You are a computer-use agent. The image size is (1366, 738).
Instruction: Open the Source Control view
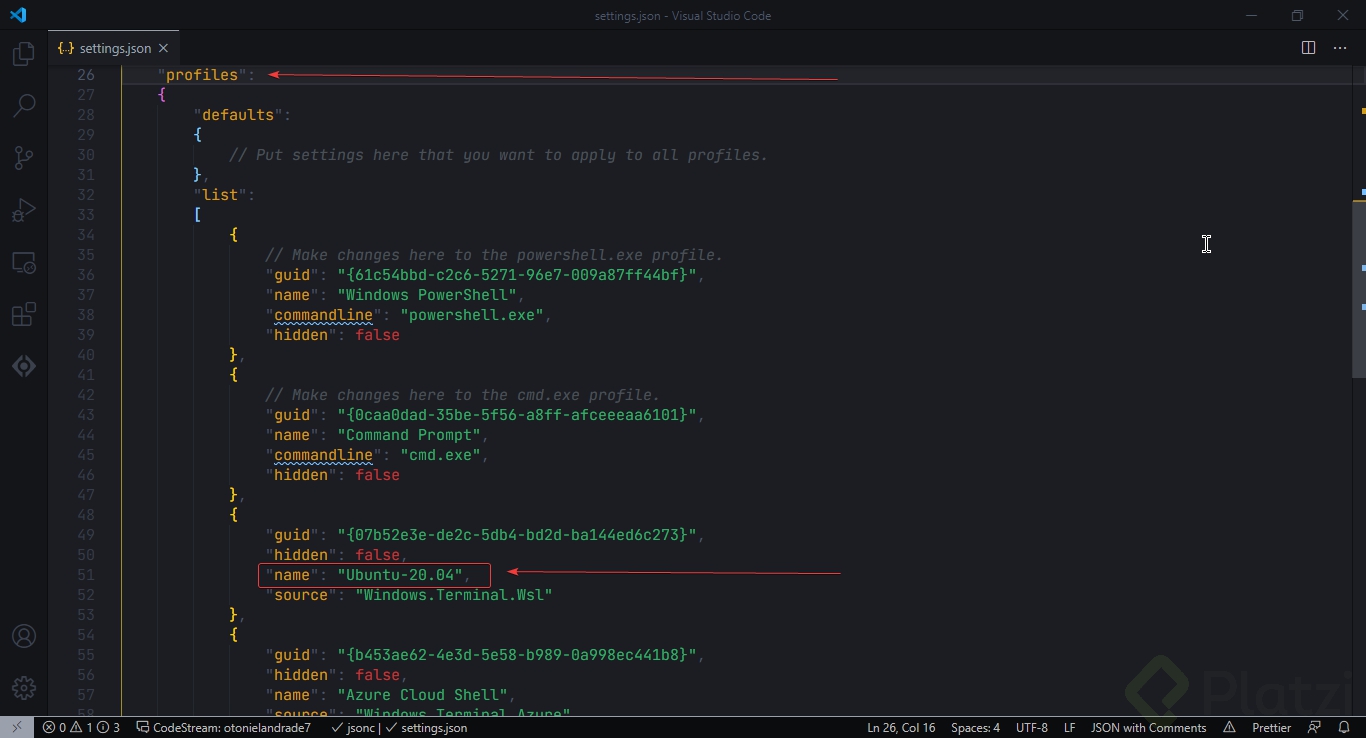click(24, 158)
